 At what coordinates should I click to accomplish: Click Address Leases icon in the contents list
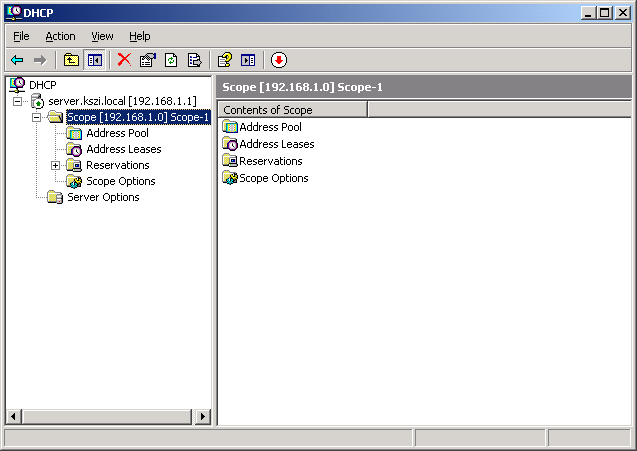pyautogui.click(x=230, y=144)
